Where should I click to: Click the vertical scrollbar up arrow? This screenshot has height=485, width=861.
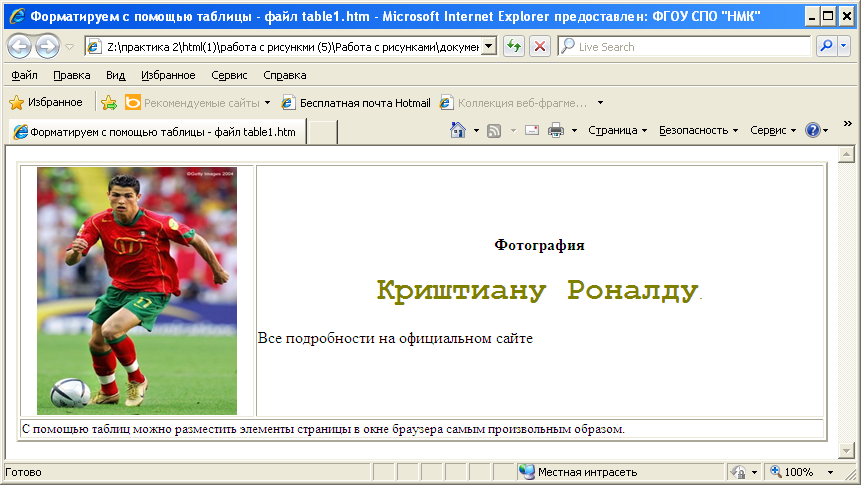click(846, 154)
